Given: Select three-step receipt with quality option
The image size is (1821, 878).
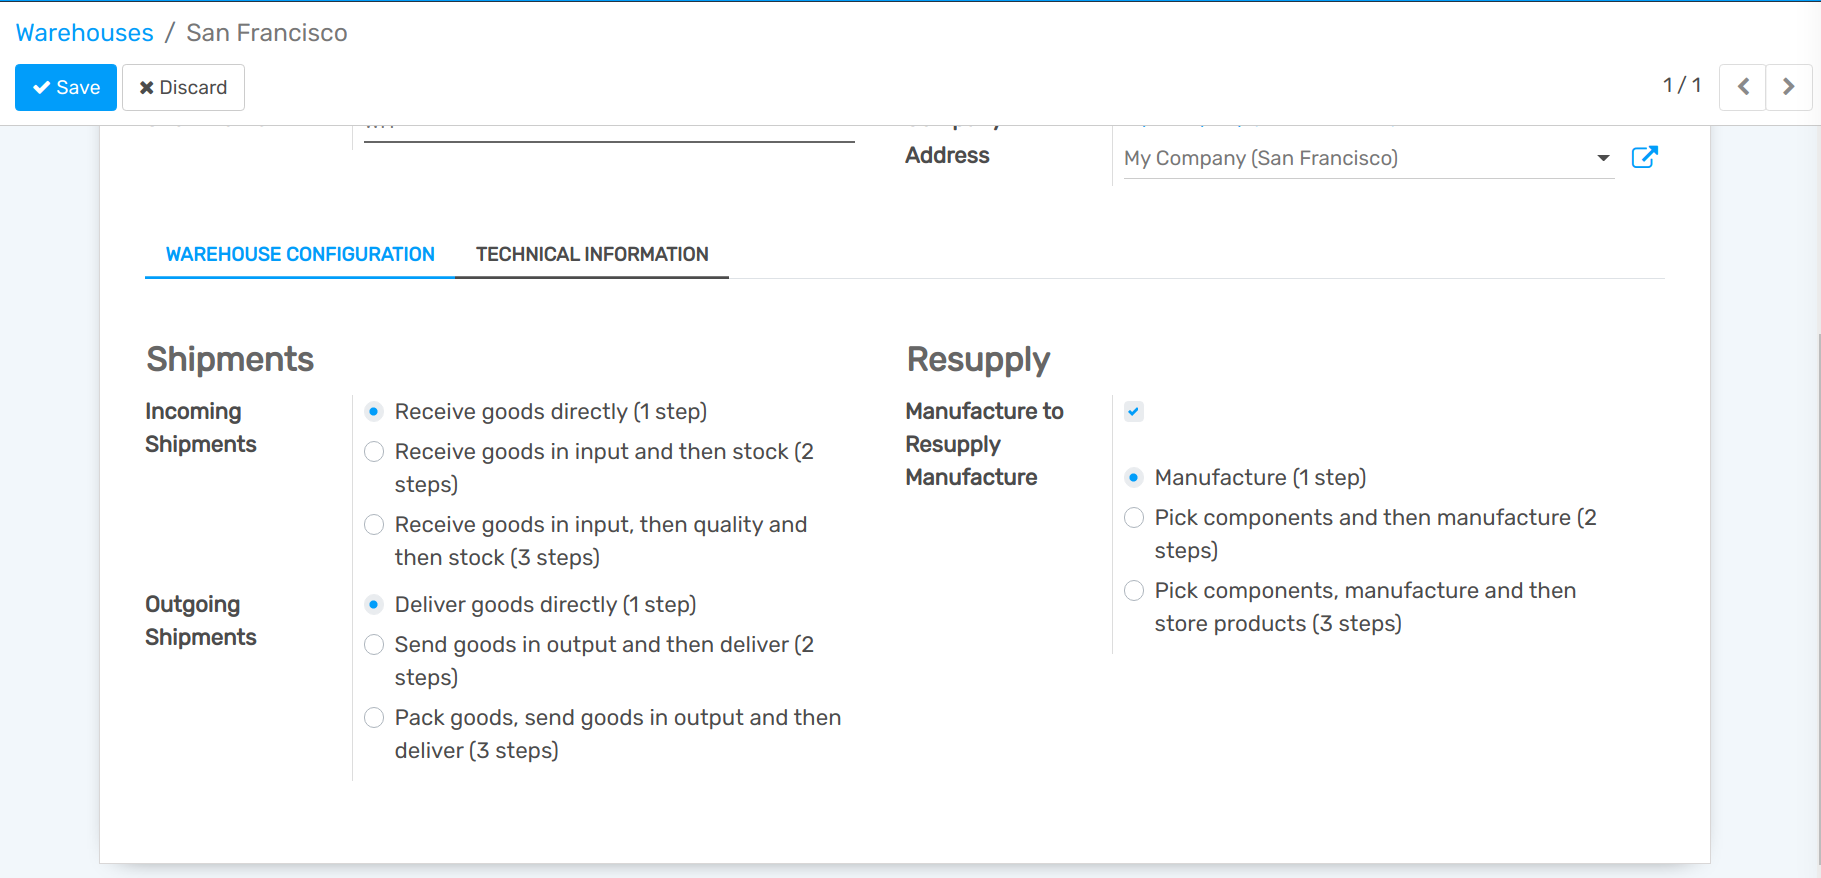Looking at the screenshot, I should click(374, 525).
